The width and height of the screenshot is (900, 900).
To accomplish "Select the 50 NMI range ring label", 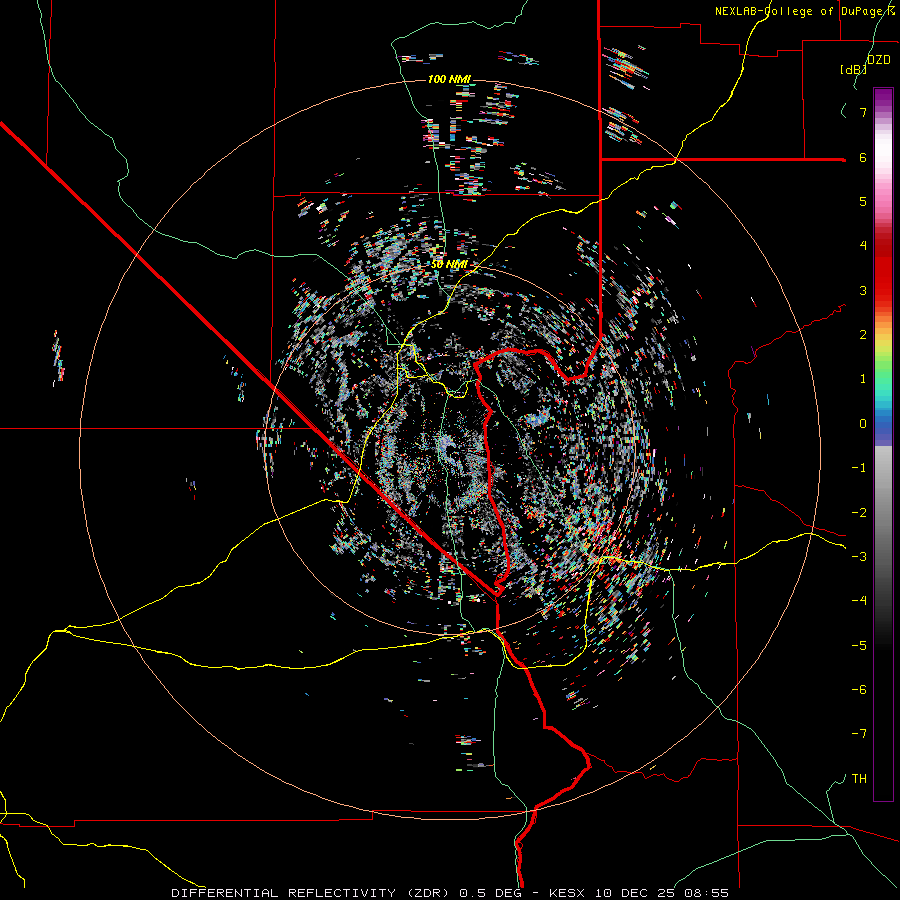I will coord(449,264).
